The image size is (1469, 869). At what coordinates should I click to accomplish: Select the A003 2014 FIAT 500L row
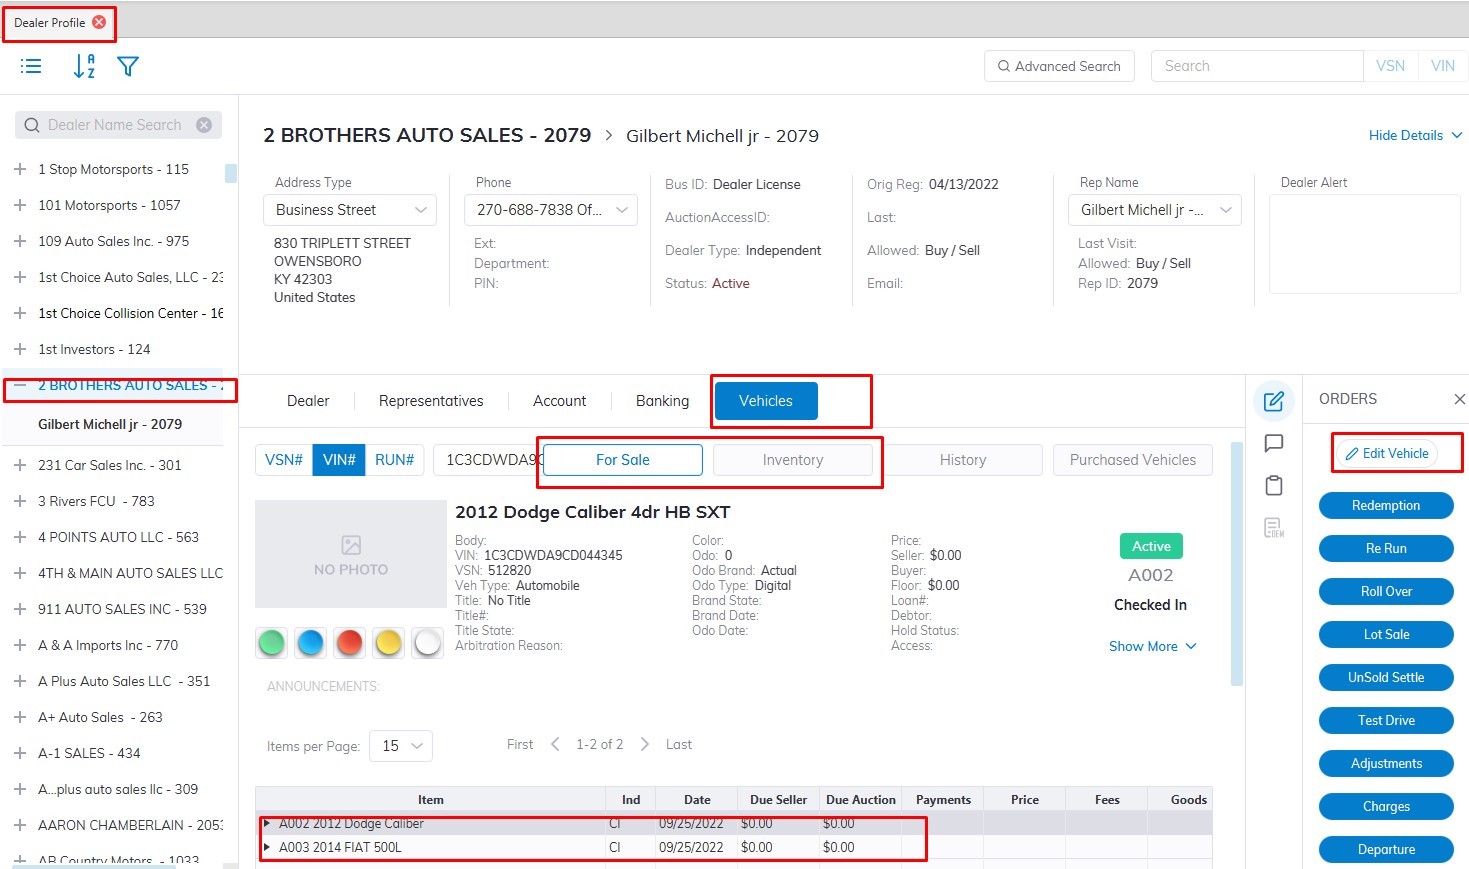coord(340,847)
